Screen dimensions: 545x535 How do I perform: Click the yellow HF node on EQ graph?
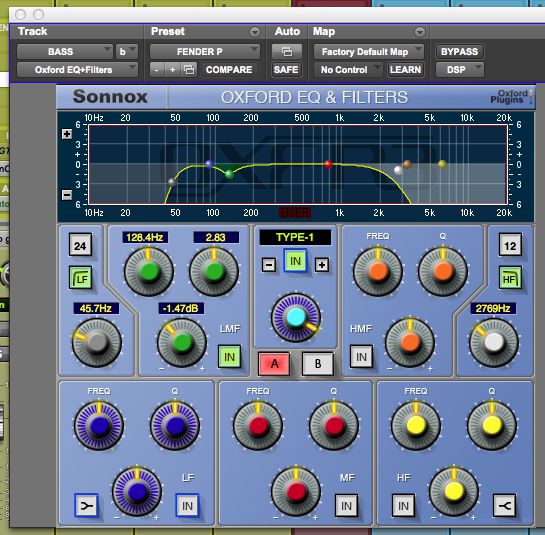[x=442, y=164]
